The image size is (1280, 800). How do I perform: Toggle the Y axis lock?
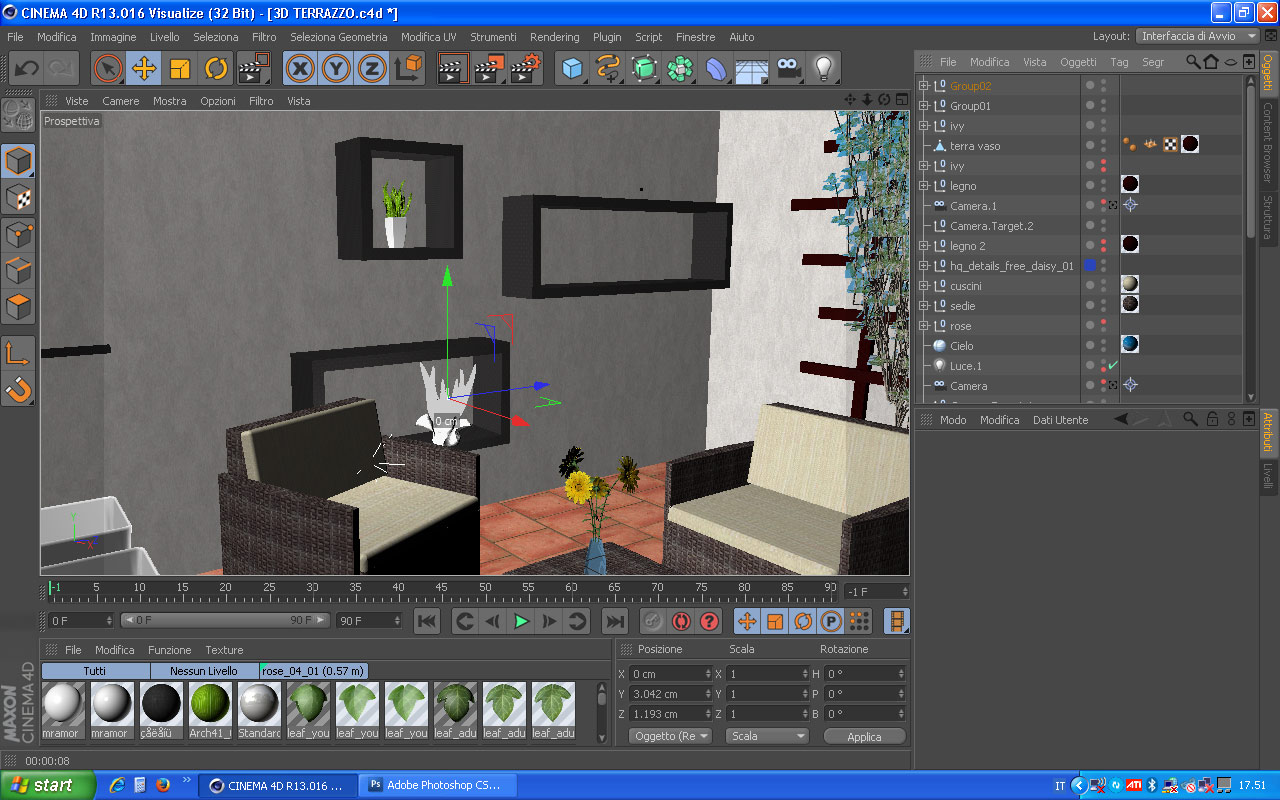coord(336,69)
